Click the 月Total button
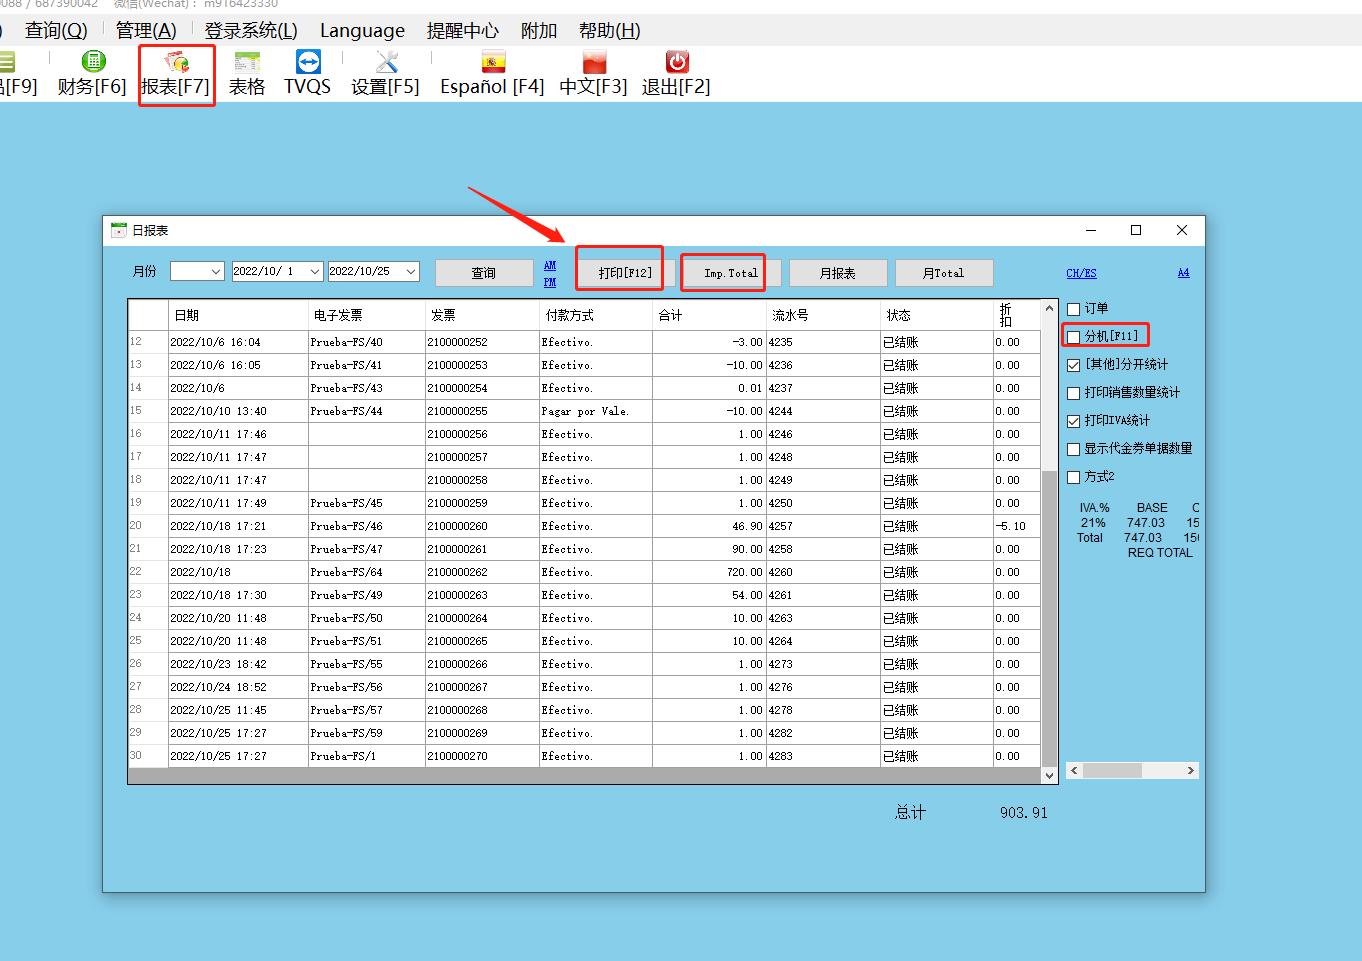The height and width of the screenshot is (961, 1362). pos(944,273)
